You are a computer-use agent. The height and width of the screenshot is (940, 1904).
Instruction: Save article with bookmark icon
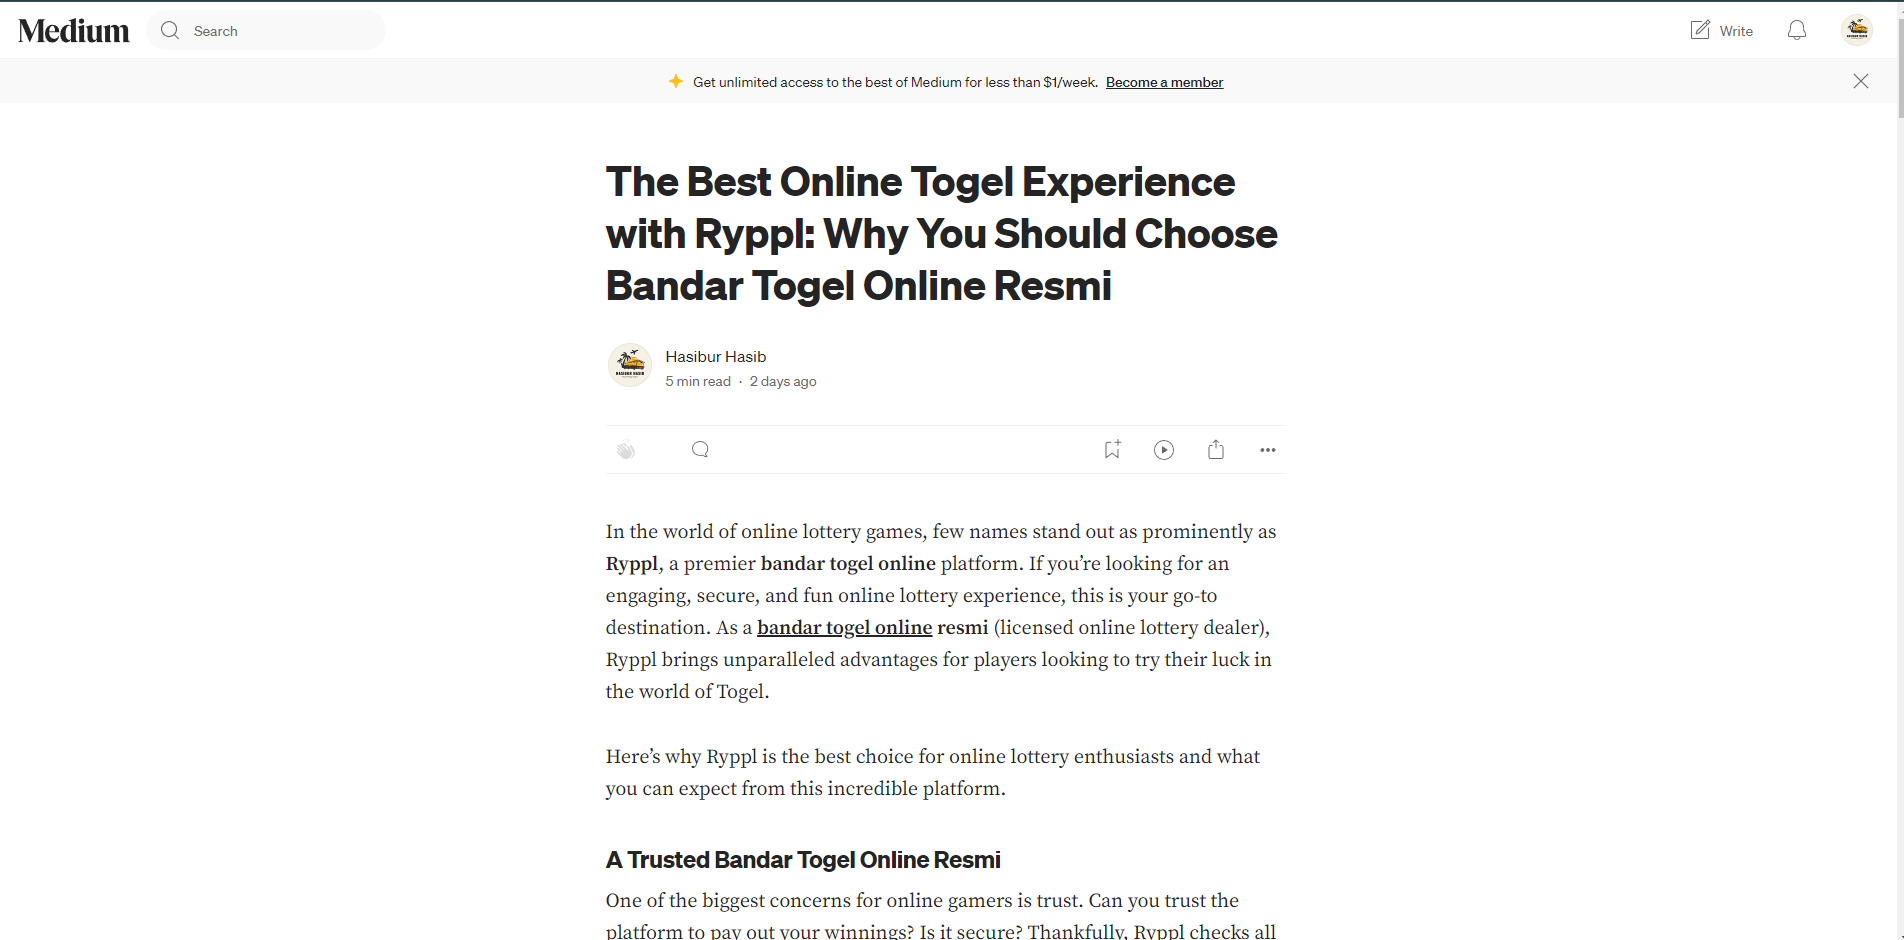(x=1112, y=450)
